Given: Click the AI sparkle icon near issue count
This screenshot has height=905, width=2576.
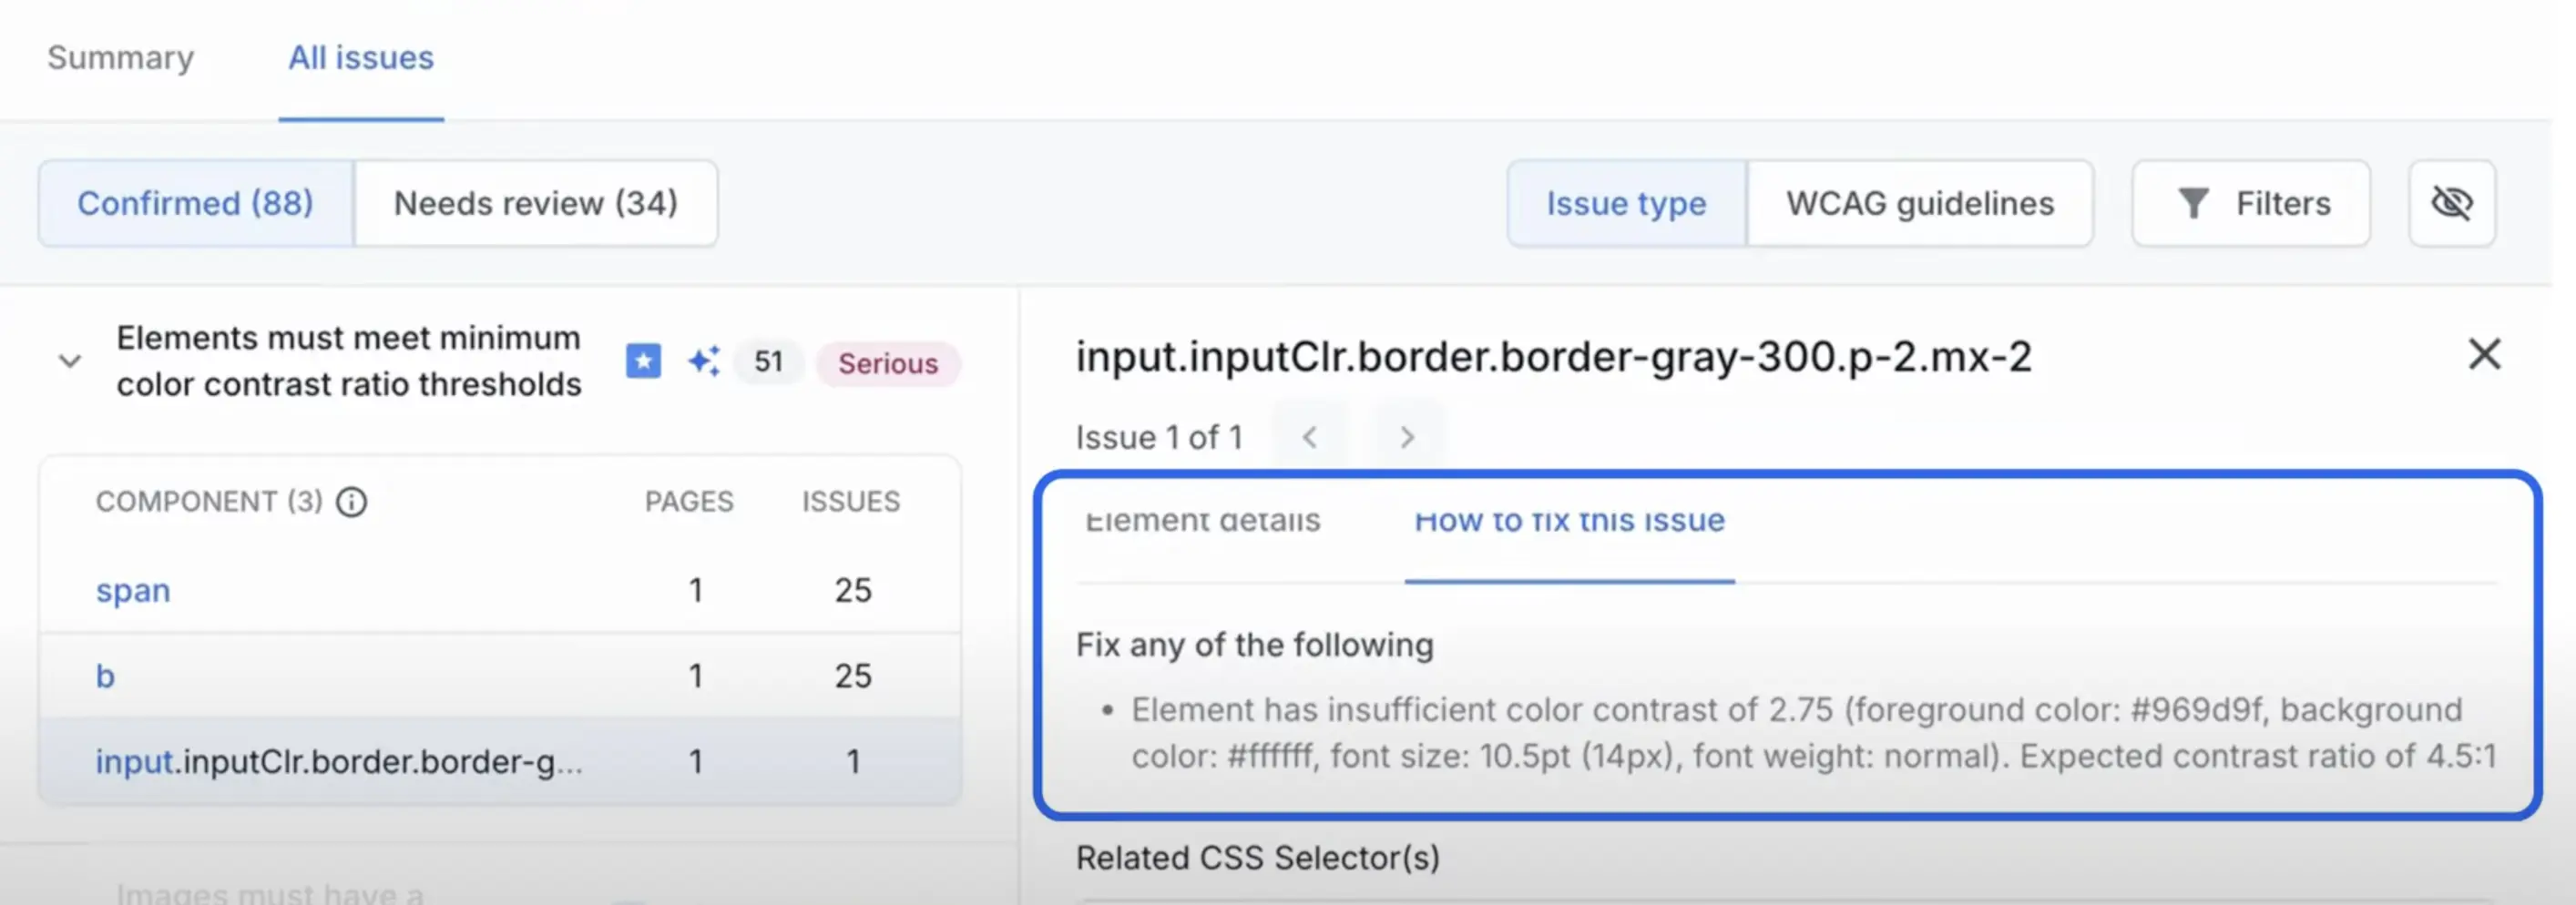Looking at the screenshot, I should pos(703,361).
